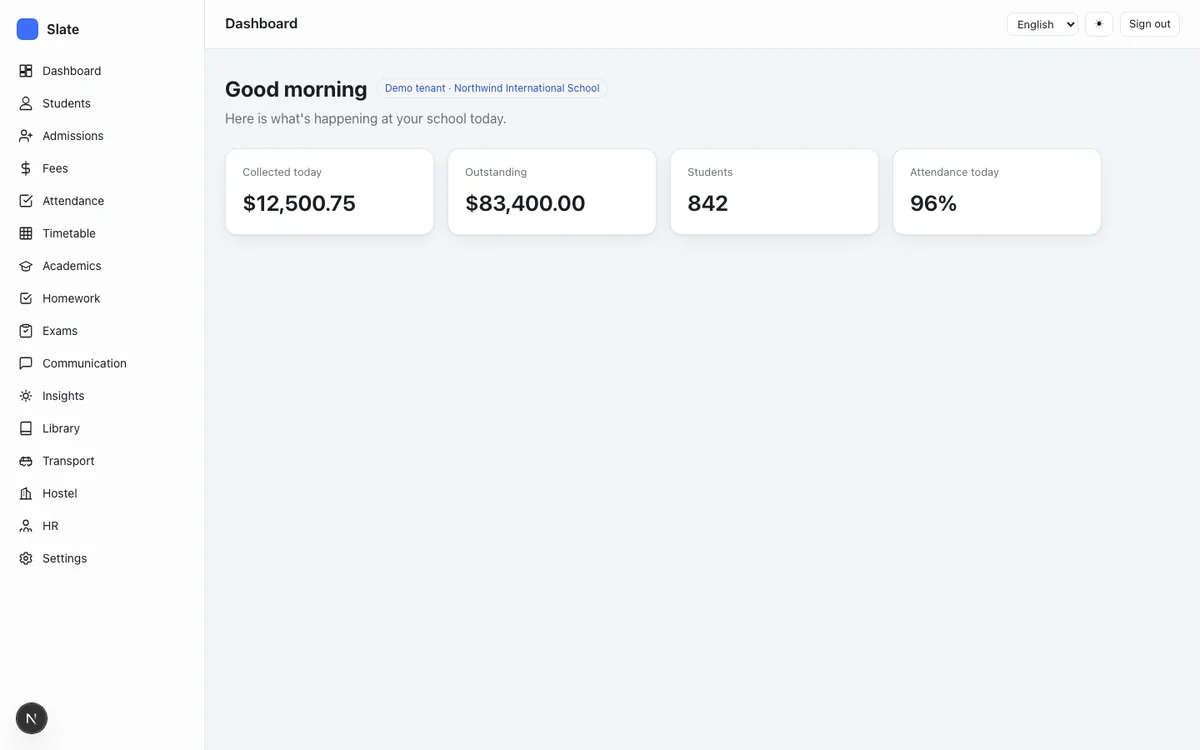1200x750 pixels.
Task: Click the Library book icon
Action: 26,428
